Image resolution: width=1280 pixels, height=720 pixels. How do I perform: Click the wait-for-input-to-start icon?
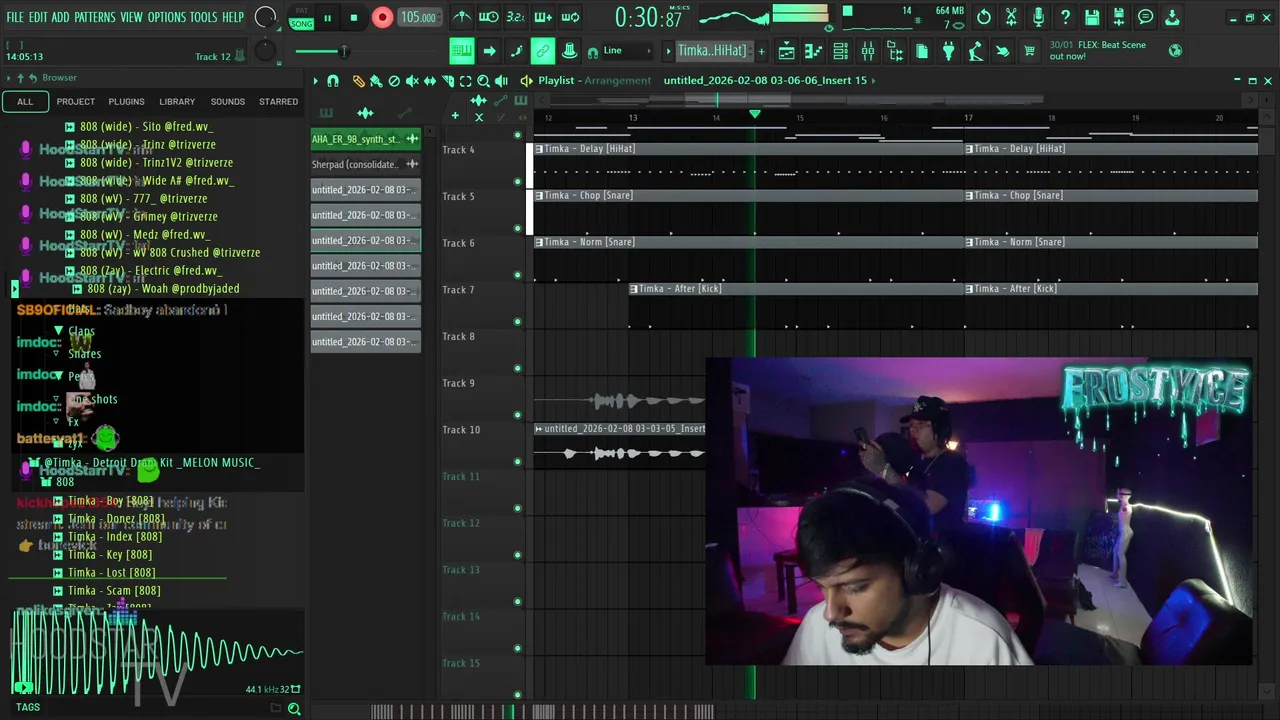point(489,17)
